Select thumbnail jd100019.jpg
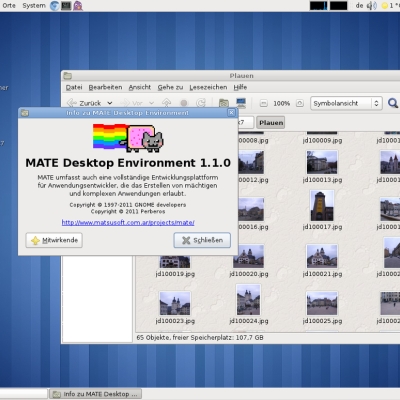Screen dimensions: 400x400 tap(175, 262)
